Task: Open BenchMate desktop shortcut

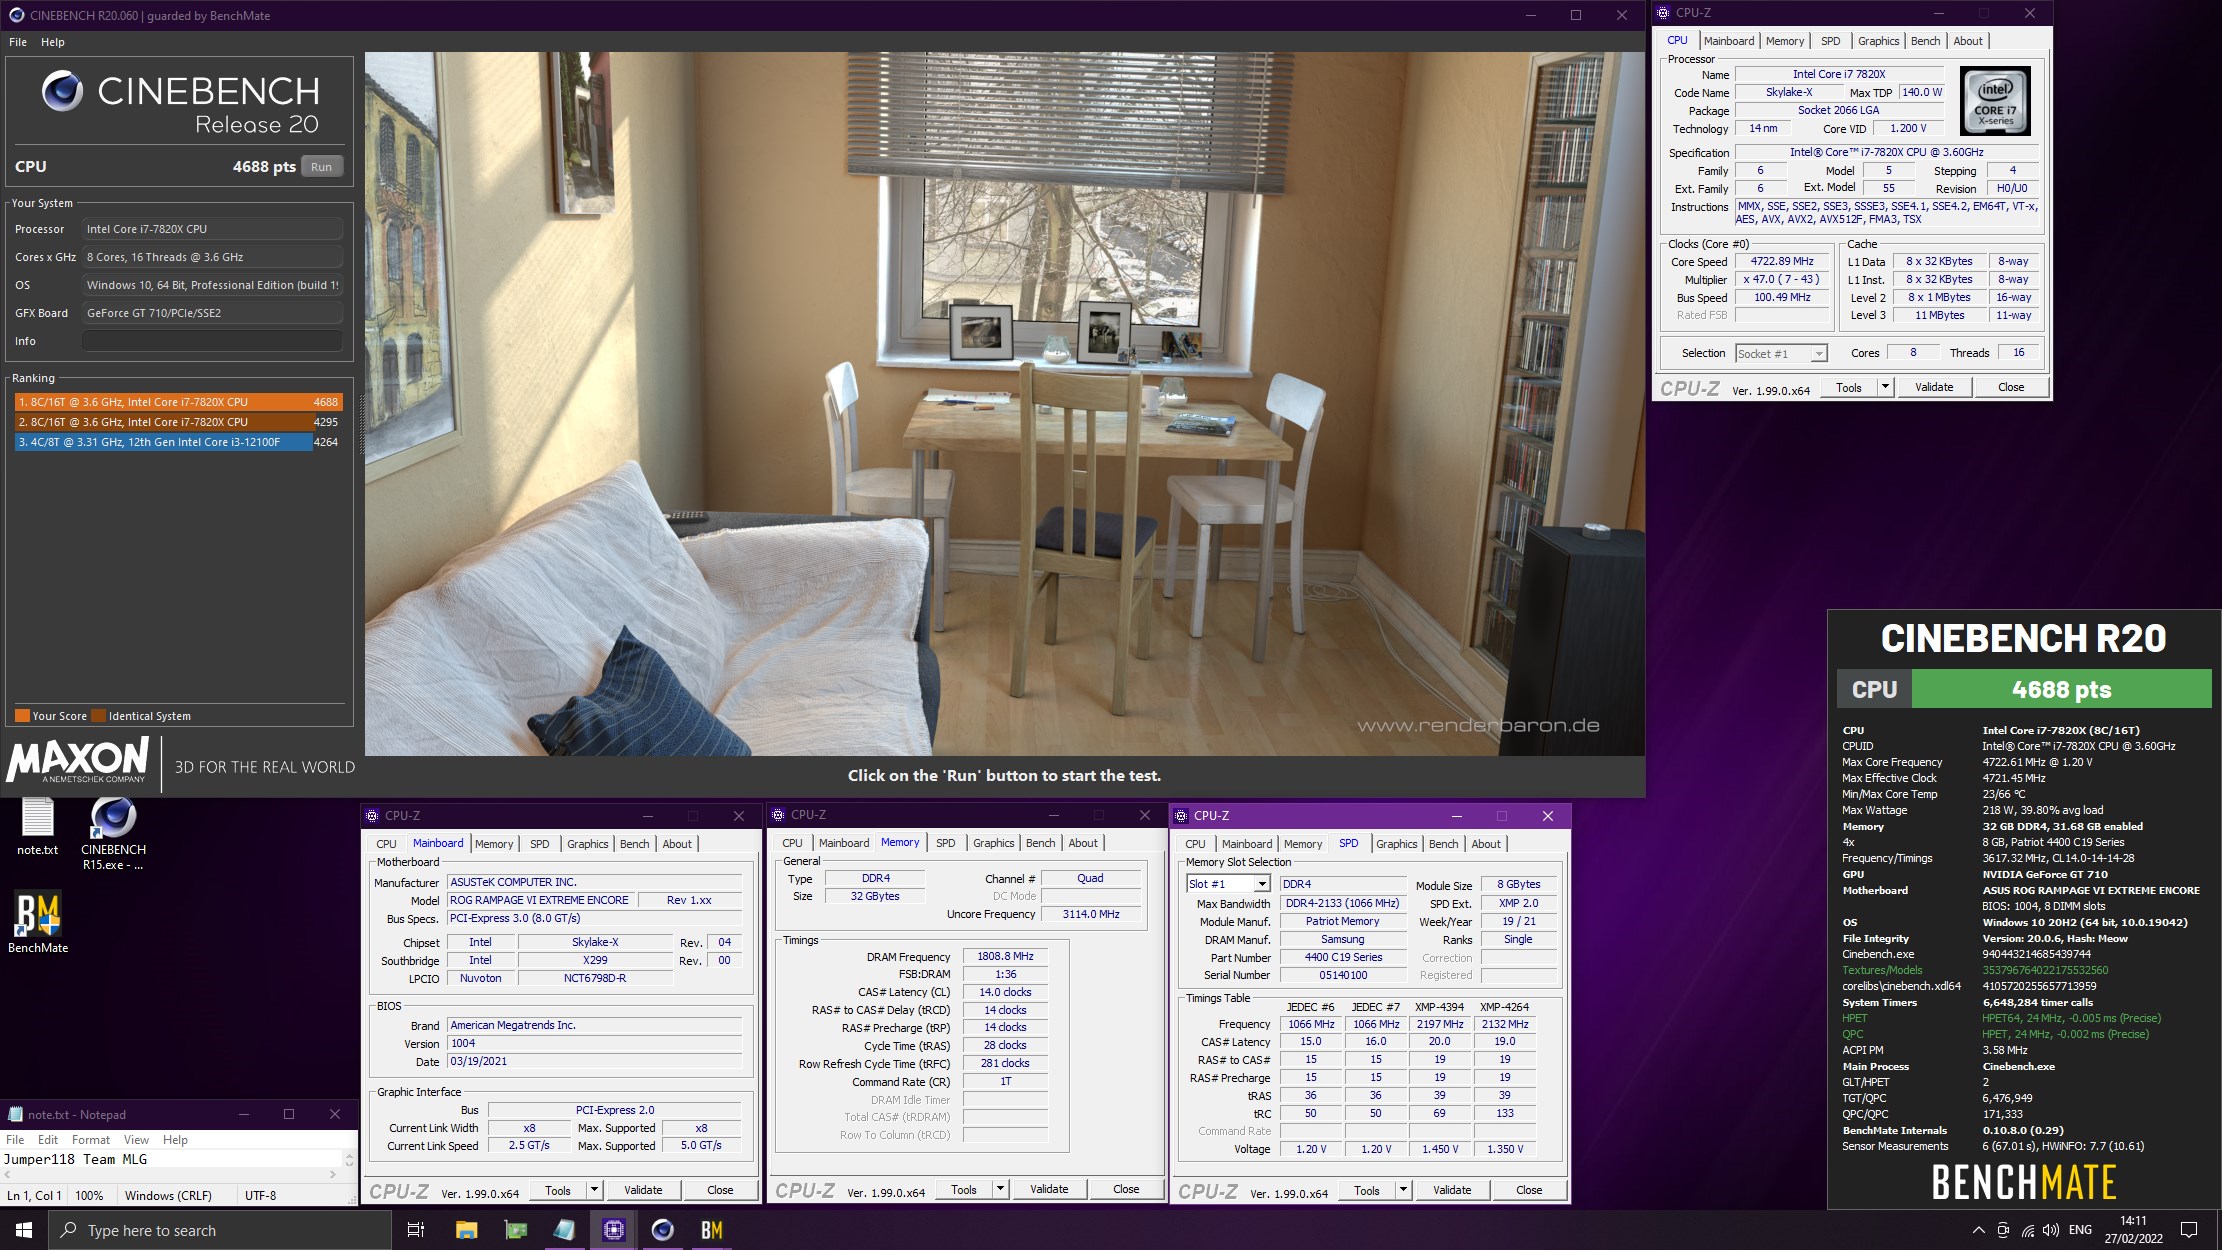Action: click(38, 922)
